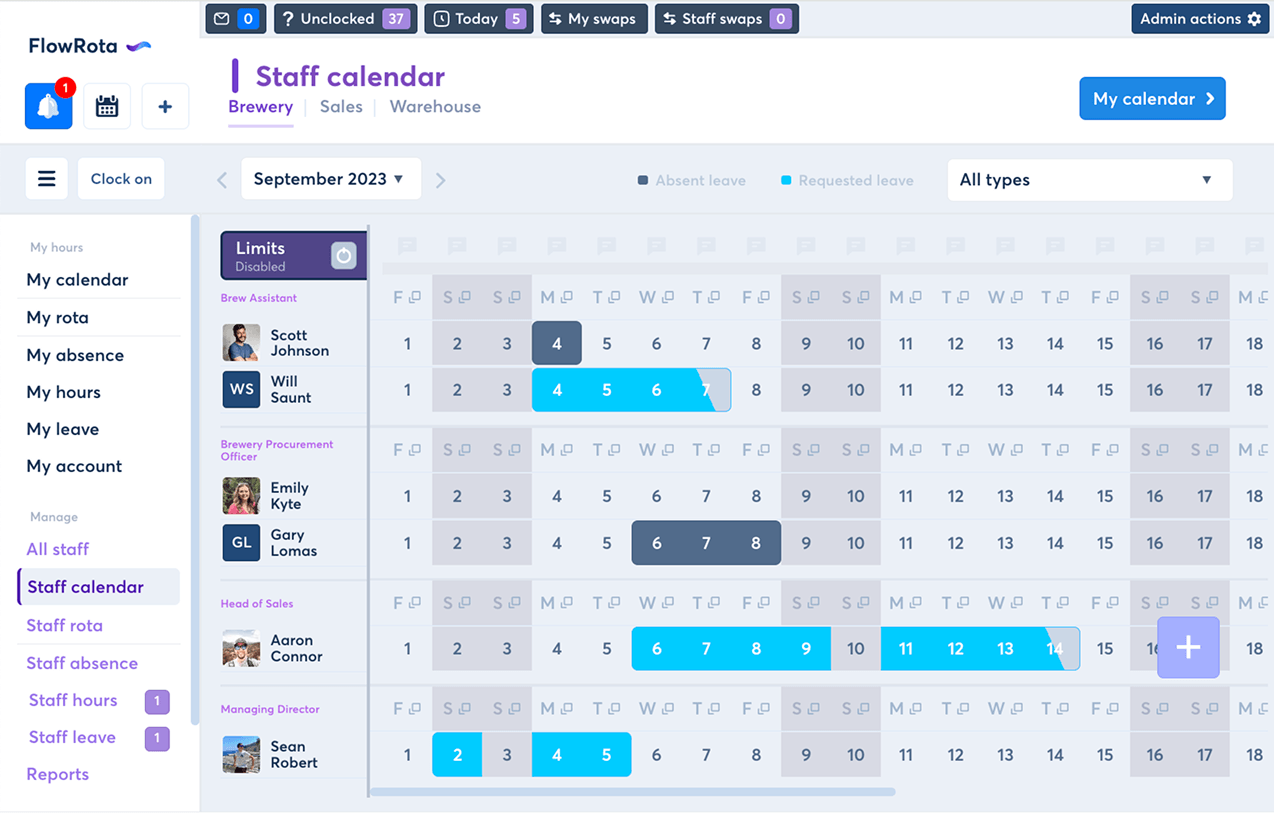Open Staff swaps counter

tap(727, 19)
